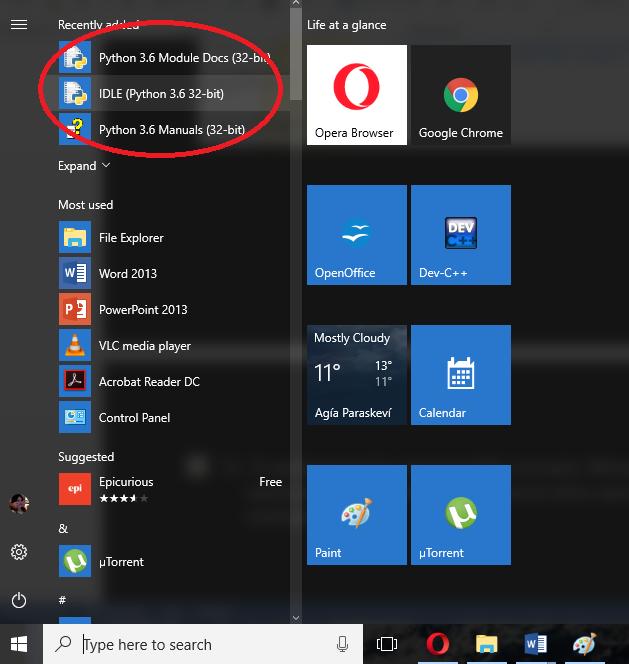Click the 'Free' price label for Epicurious

[x=270, y=482]
